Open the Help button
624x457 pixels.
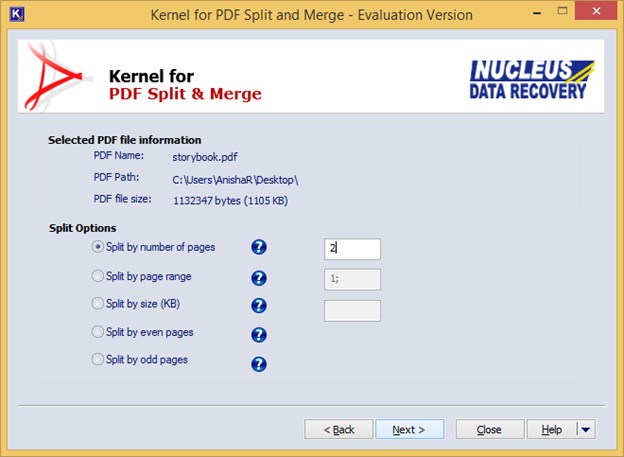tap(552, 430)
